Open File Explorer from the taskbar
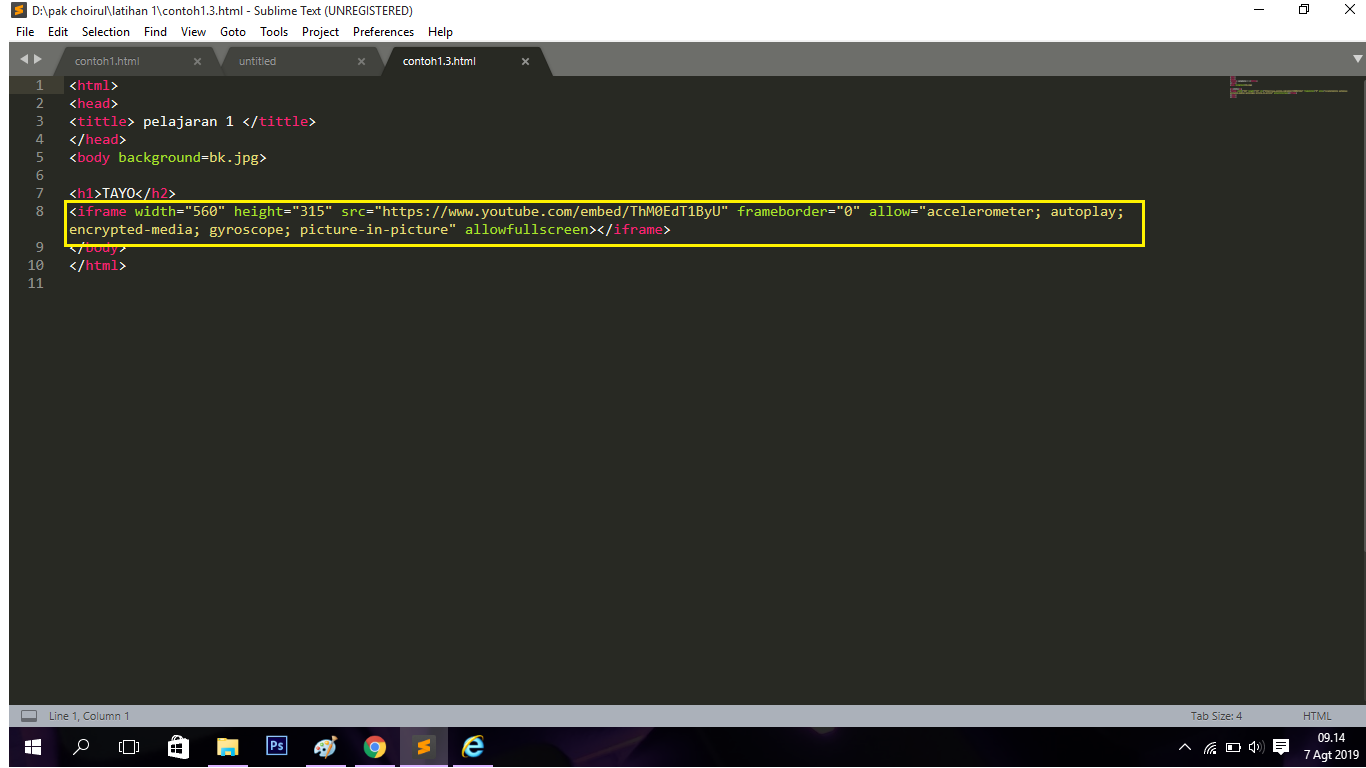Viewport: 1366px width, 768px height. pyautogui.click(x=228, y=747)
